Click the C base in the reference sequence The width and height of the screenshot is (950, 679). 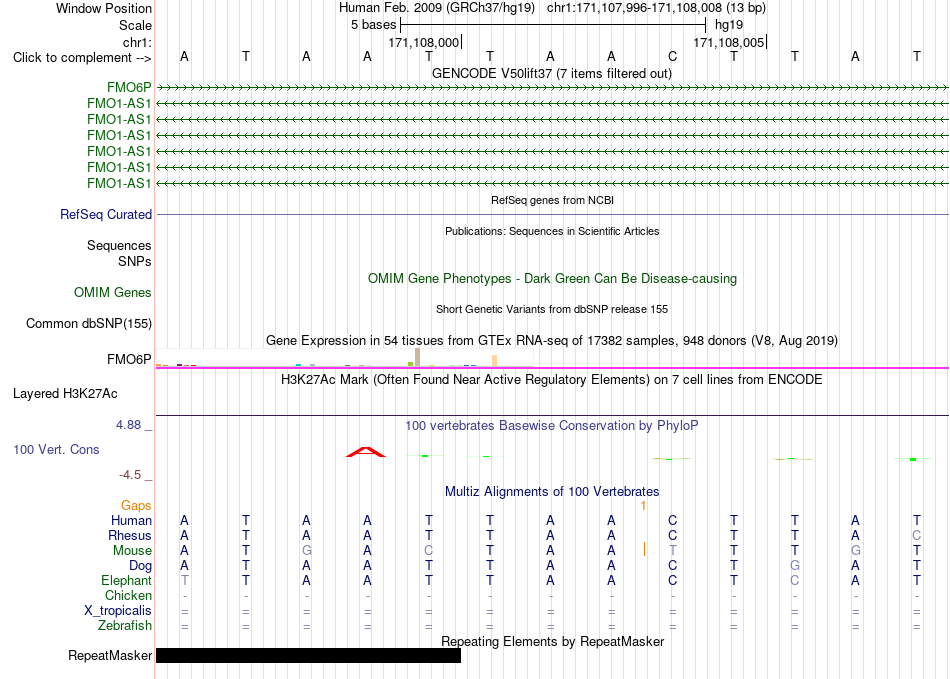point(673,56)
